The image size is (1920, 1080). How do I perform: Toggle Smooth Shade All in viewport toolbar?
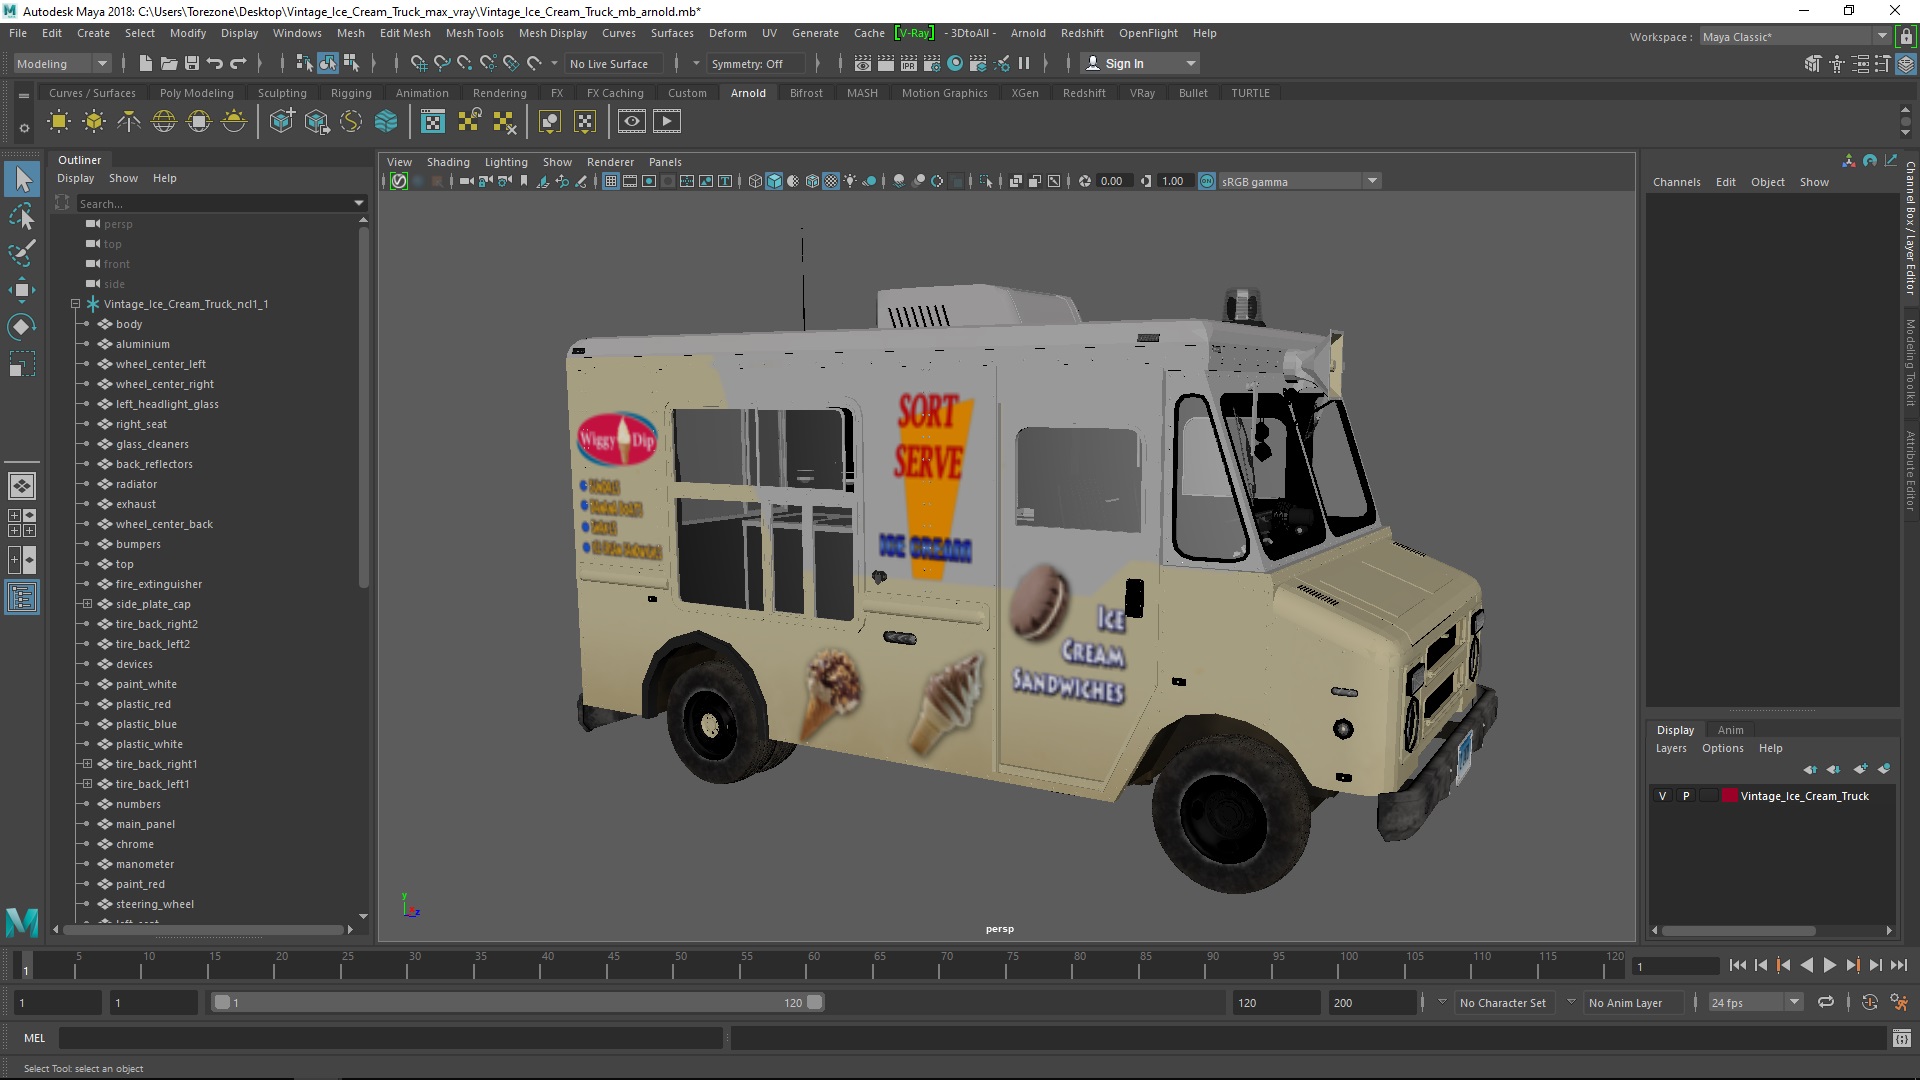tap(775, 181)
